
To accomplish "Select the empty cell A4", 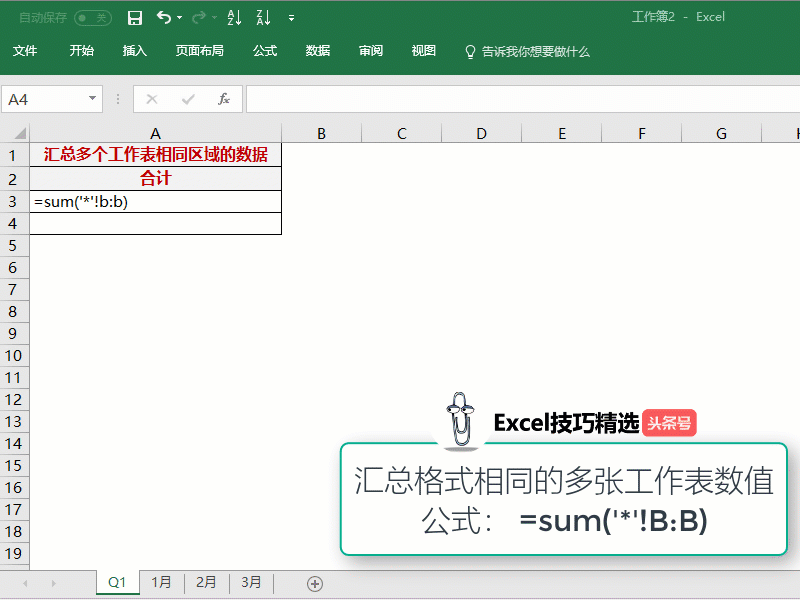I will pos(156,223).
